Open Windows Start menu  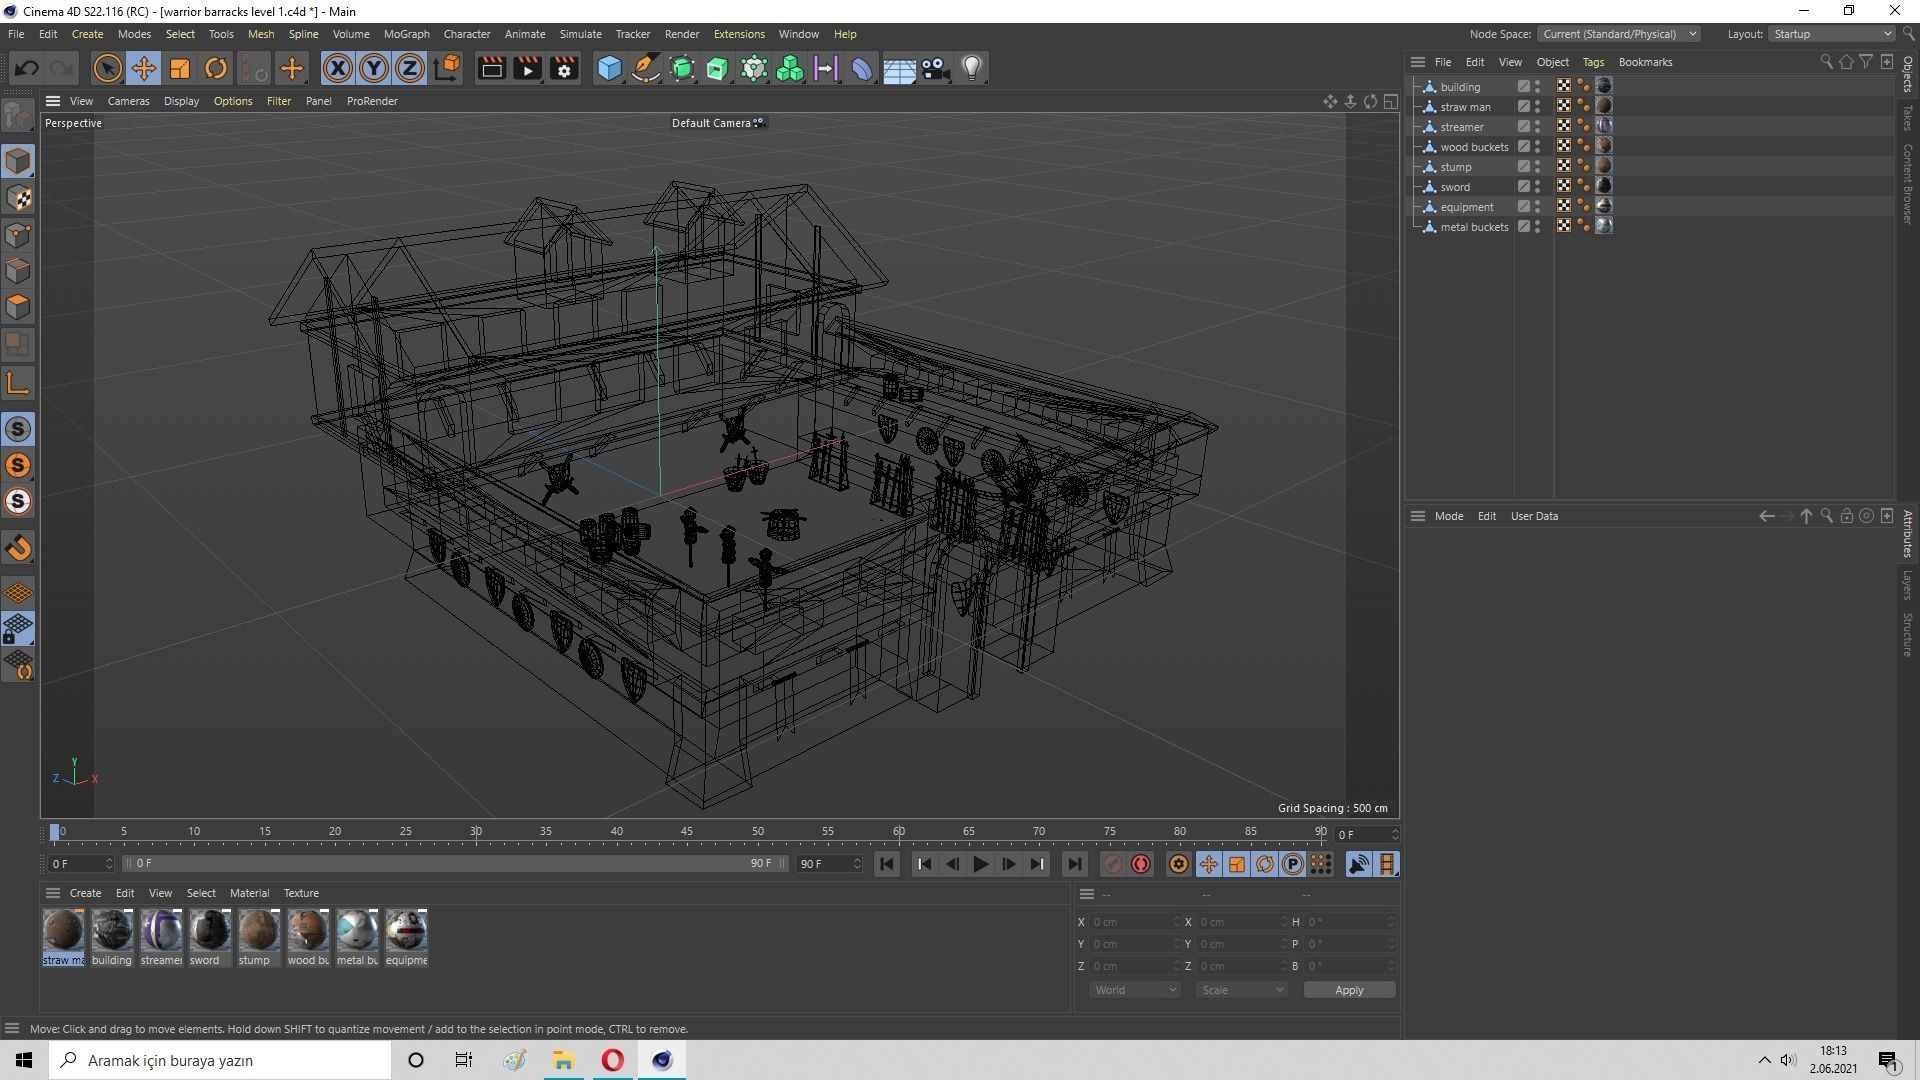pos(24,1060)
